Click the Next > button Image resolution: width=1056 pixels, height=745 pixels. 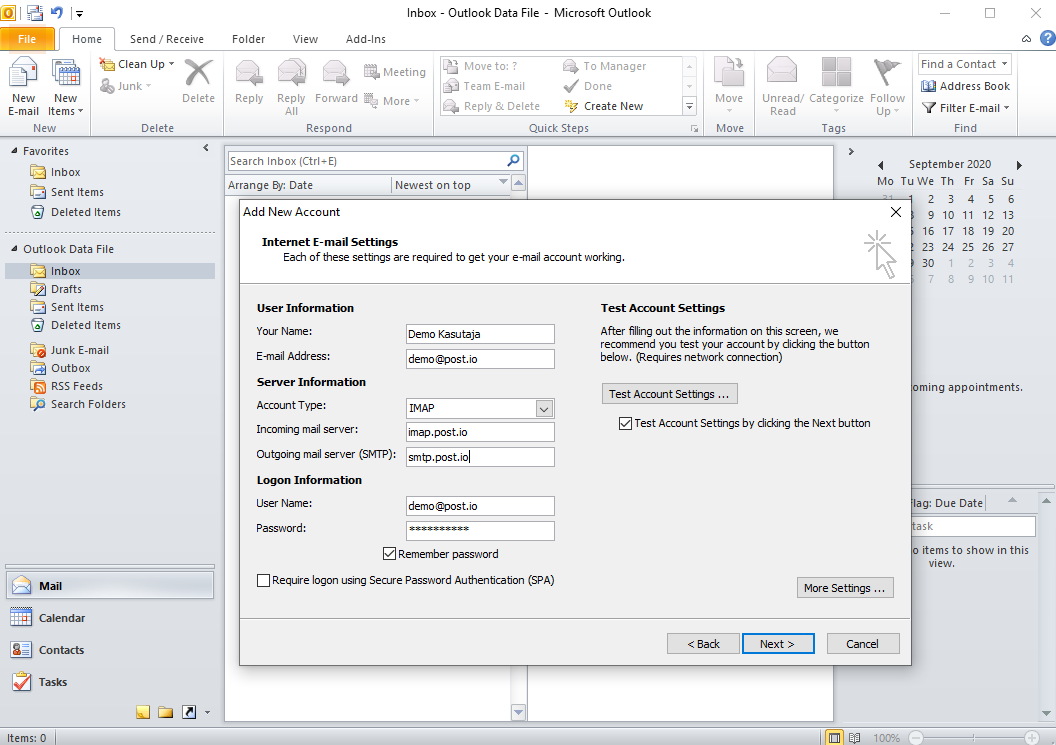pyautogui.click(x=778, y=643)
